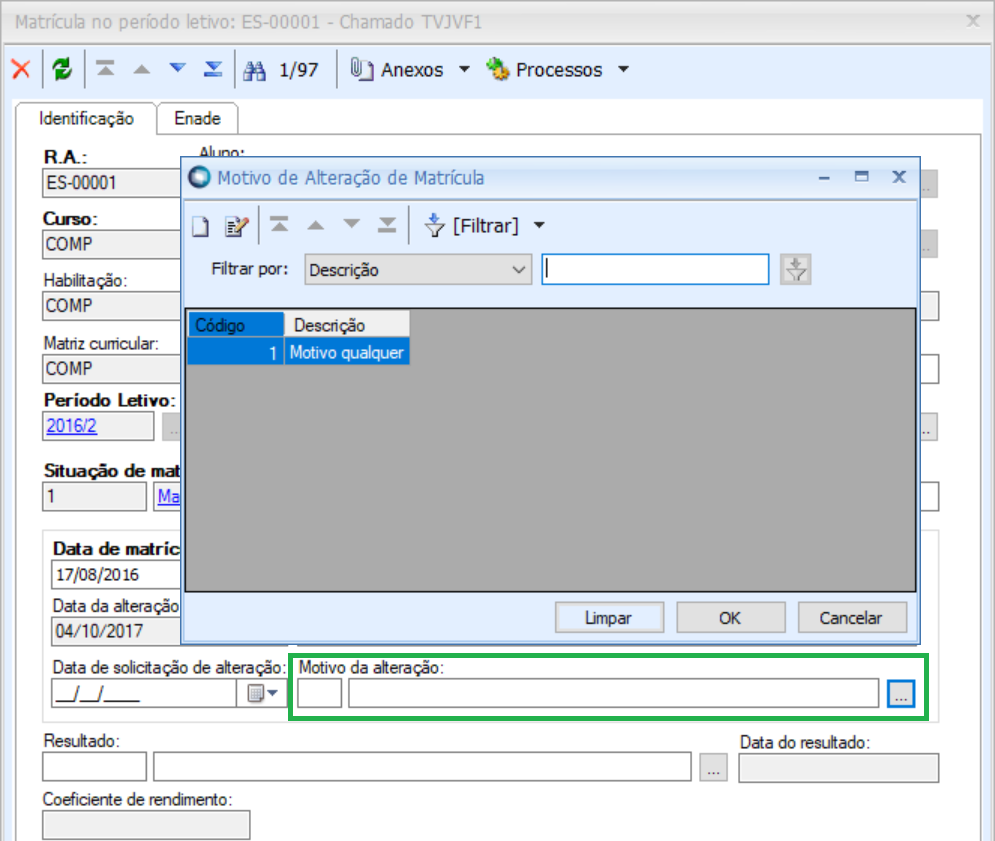Viewport: 995px width, 841px height.
Task: Switch to the Identificação tab
Action: tap(86, 119)
